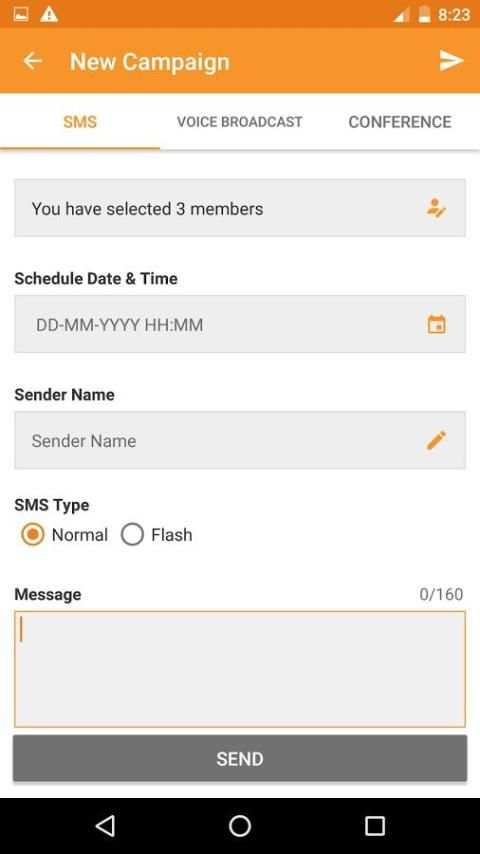Tap the image notification status icon
This screenshot has width=480, height=854.
coord(21,14)
